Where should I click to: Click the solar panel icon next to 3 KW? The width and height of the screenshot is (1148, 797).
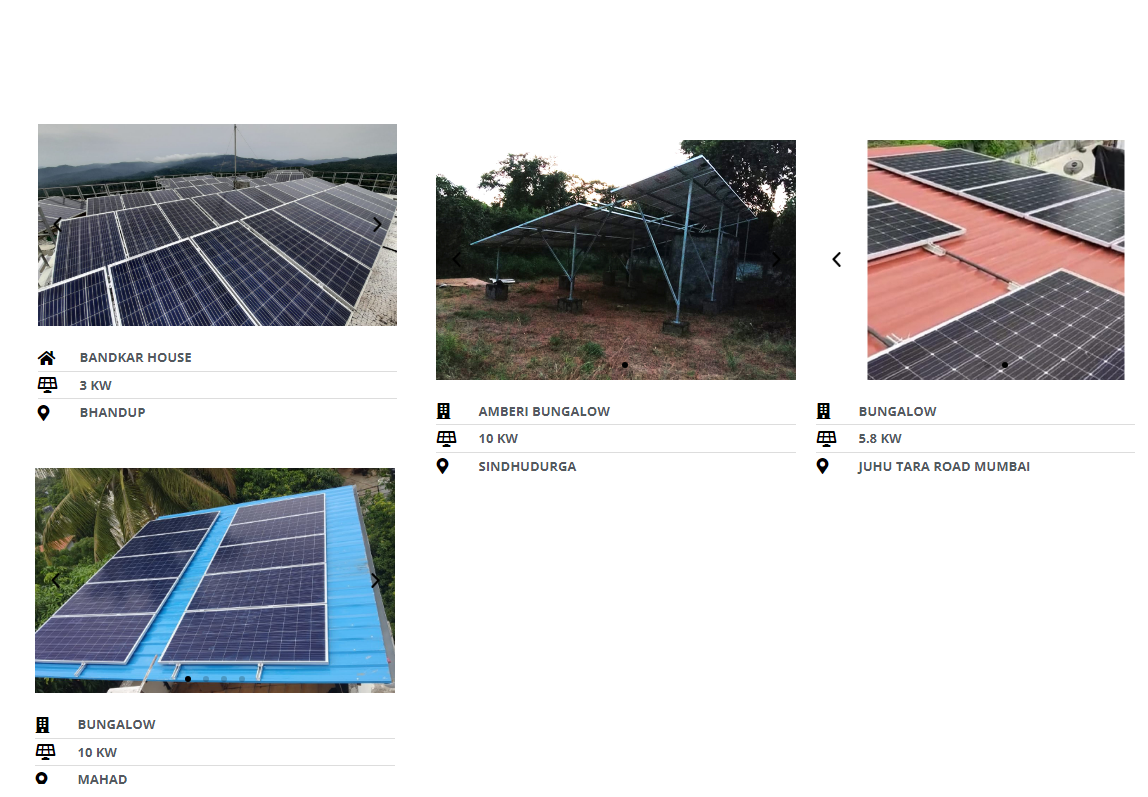(x=47, y=385)
